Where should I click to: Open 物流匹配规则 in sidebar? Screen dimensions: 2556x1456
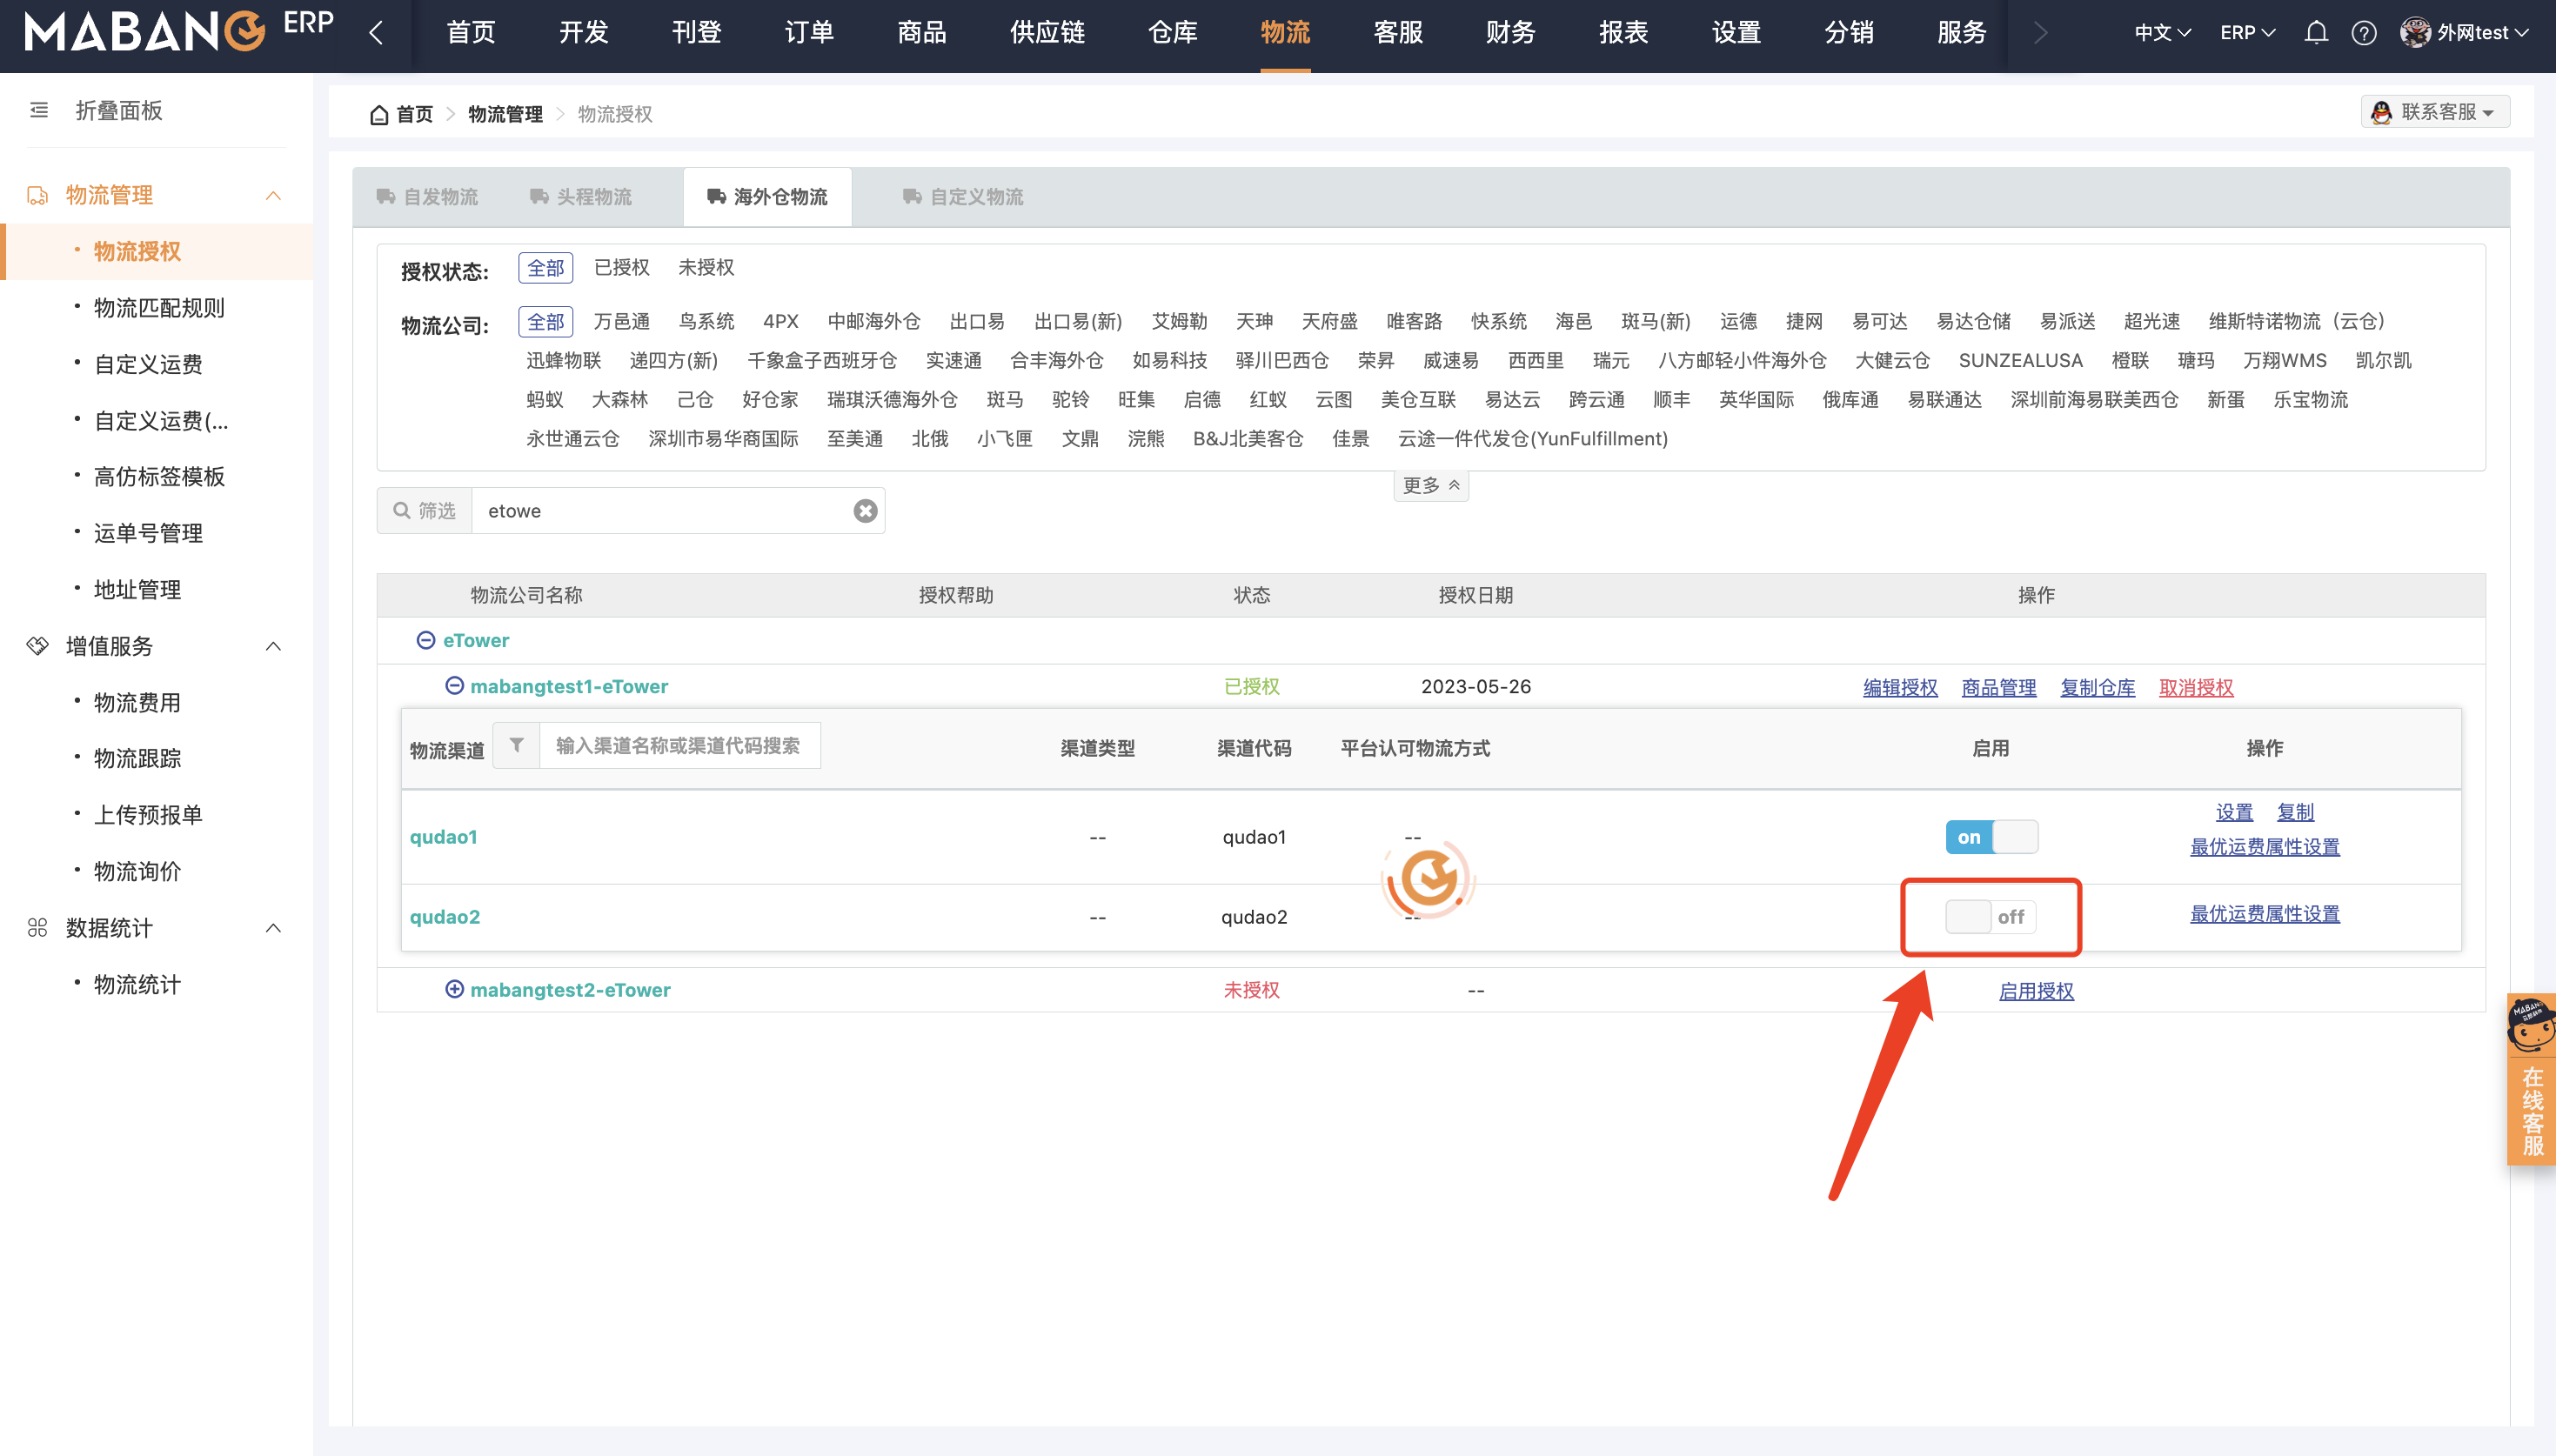tap(159, 308)
